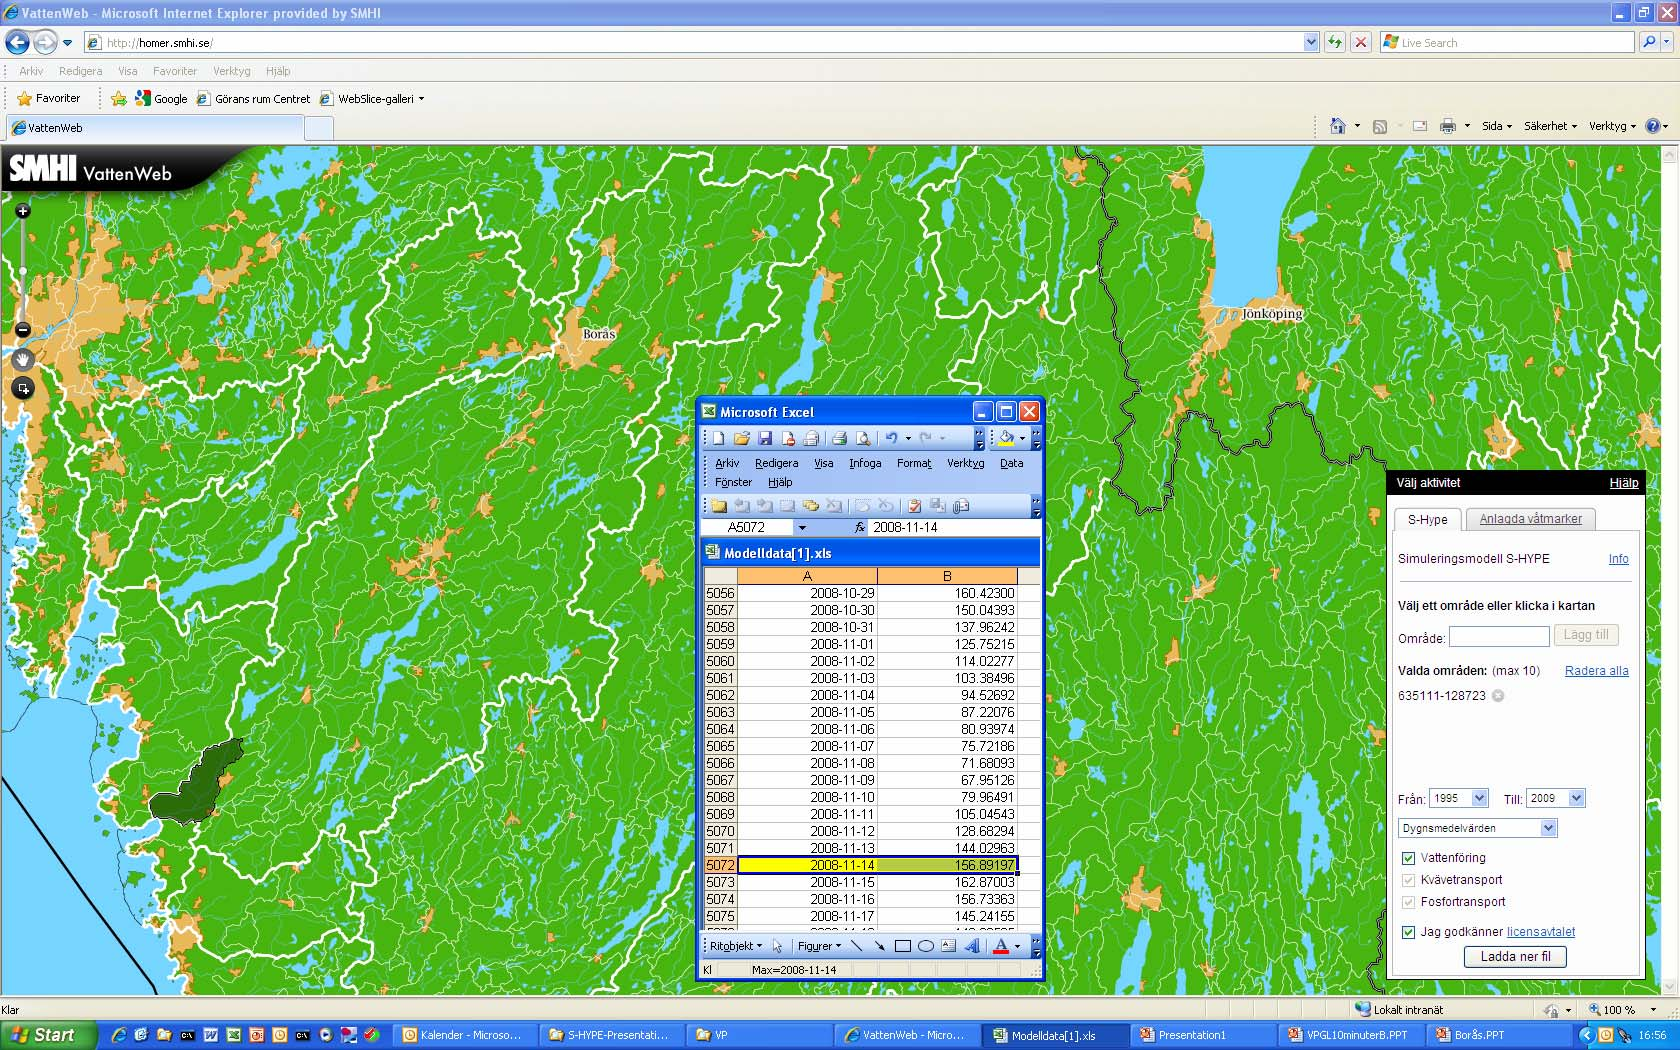Select the Arrow drawing tool in Excel
Viewport: 1680px width, 1050px height.
click(879, 946)
